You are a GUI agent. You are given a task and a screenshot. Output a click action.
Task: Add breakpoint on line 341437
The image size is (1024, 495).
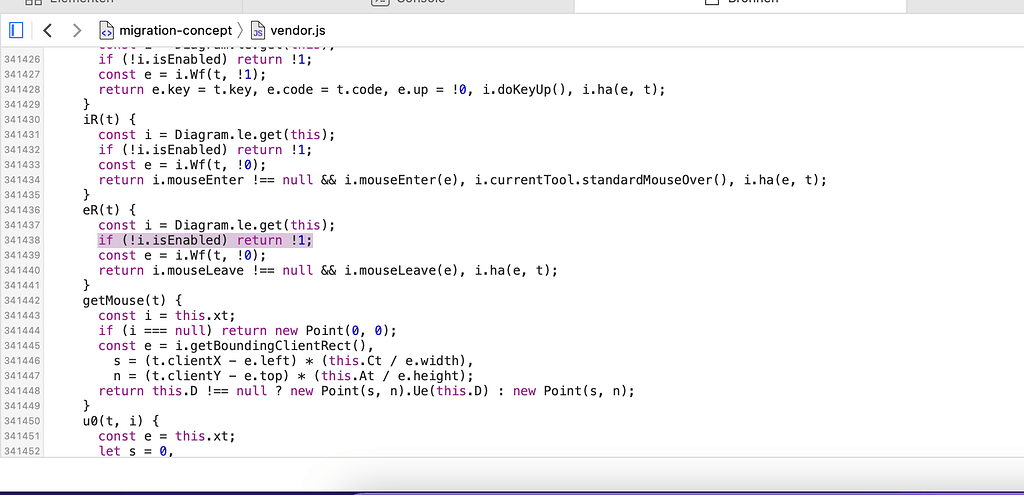click(22, 225)
